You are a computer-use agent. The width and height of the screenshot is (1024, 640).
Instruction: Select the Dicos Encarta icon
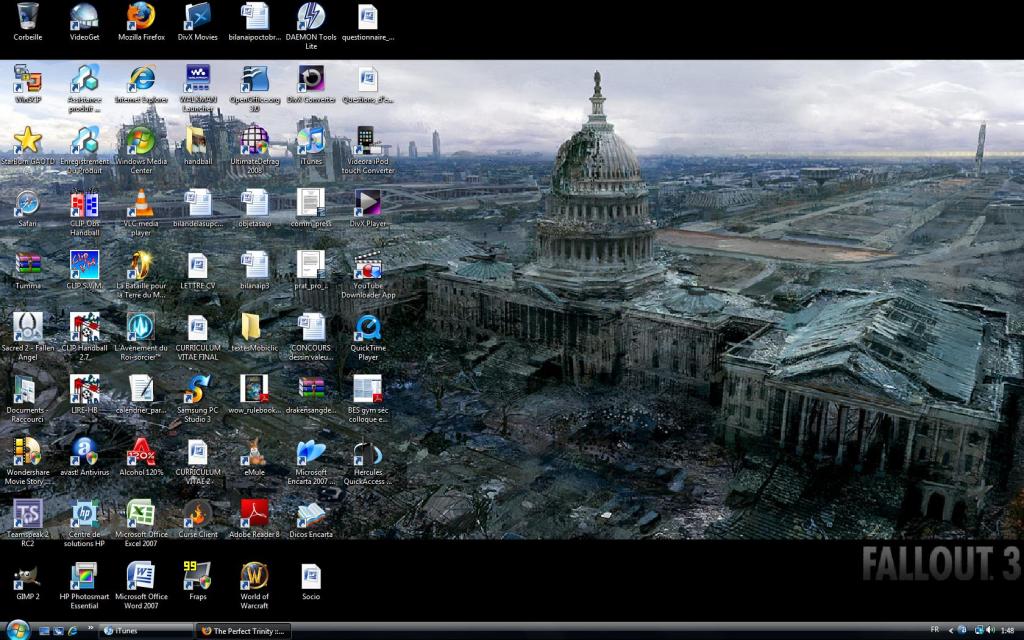[x=311, y=518]
